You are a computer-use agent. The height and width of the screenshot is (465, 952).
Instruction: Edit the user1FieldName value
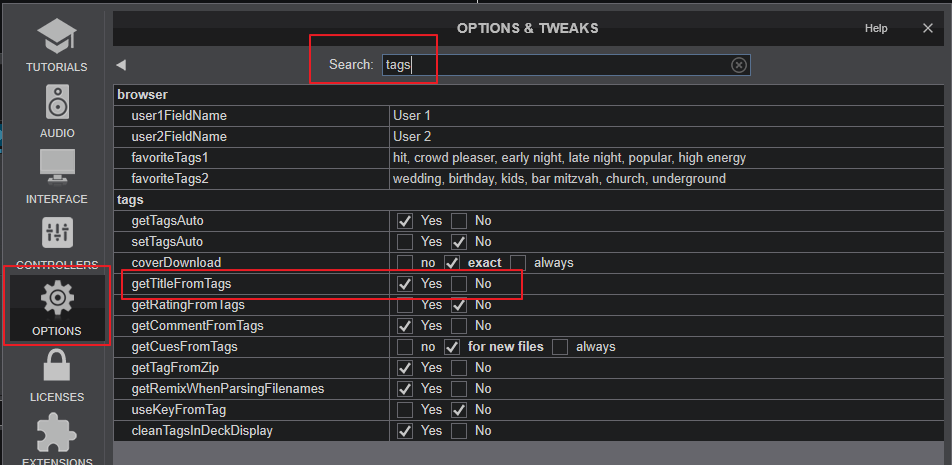(x=666, y=115)
